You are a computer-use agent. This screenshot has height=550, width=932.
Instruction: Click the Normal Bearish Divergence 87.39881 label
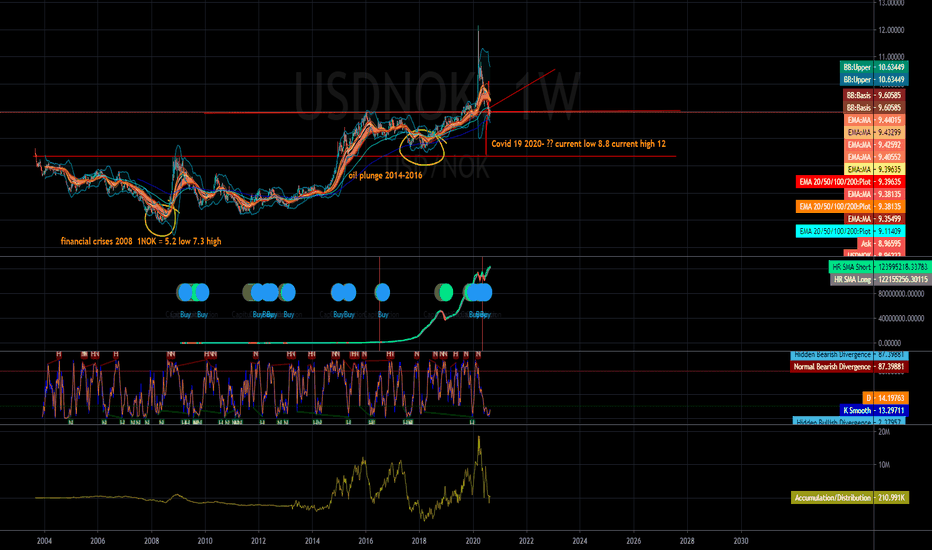coord(849,367)
